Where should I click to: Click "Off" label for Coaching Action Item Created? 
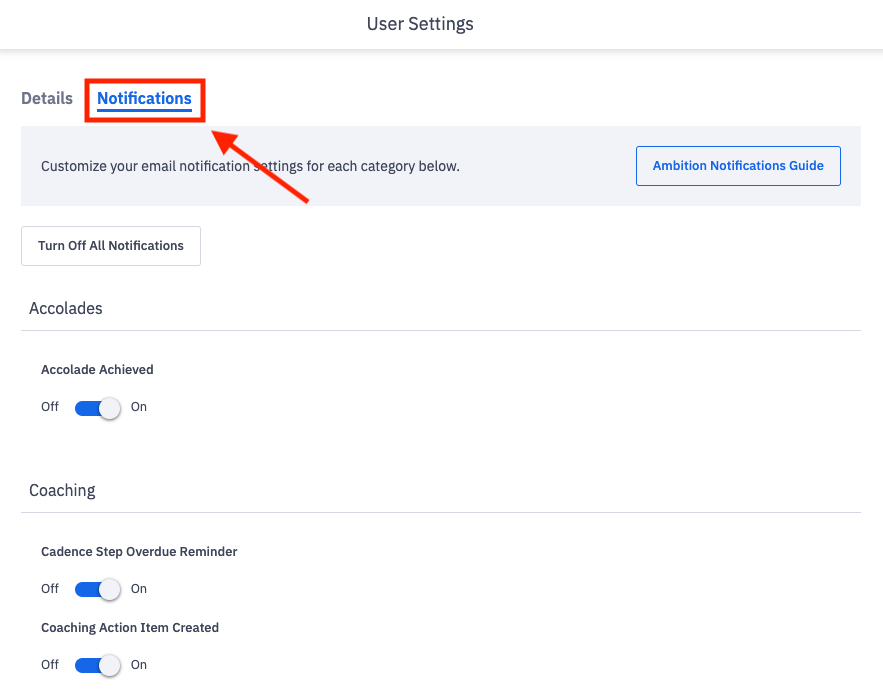[50, 665]
